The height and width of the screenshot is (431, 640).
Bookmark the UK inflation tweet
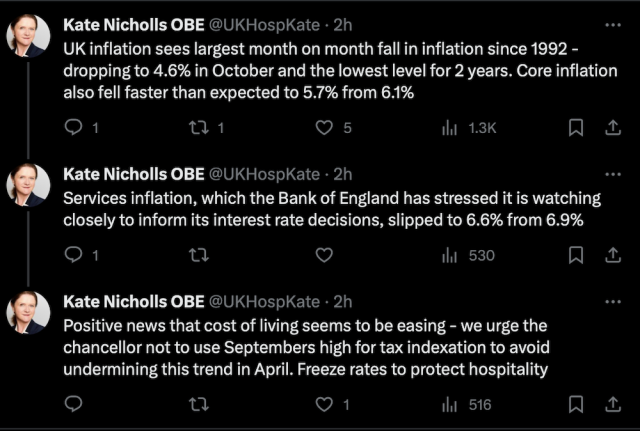(x=575, y=127)
